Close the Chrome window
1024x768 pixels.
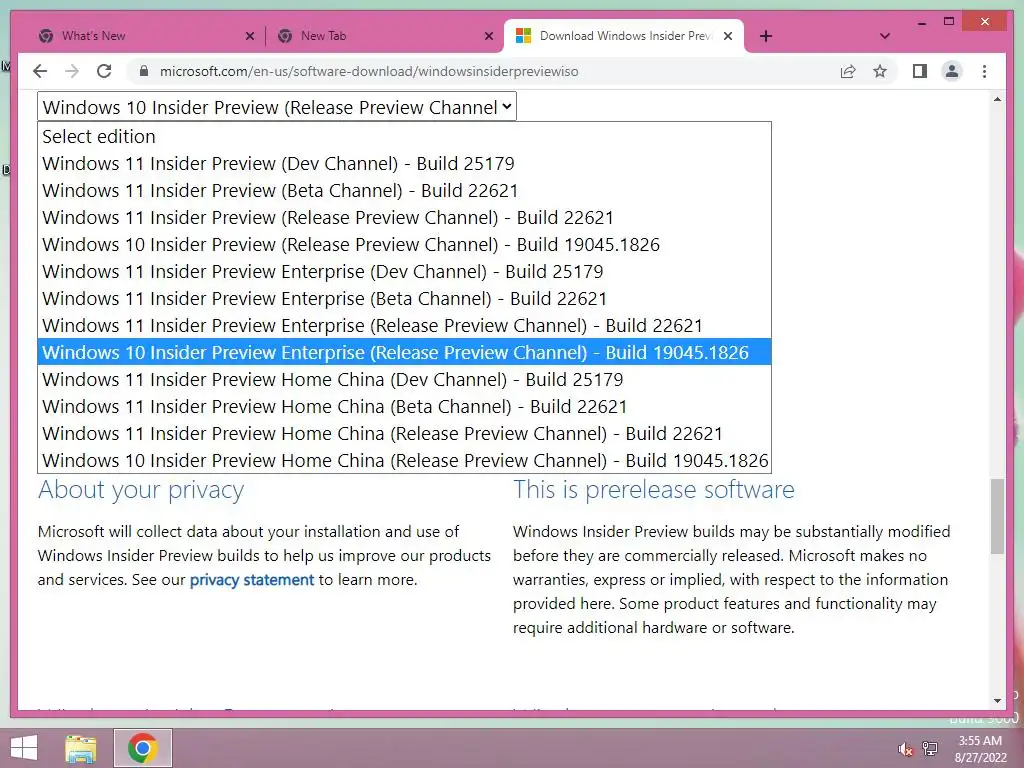coord(985,22)
